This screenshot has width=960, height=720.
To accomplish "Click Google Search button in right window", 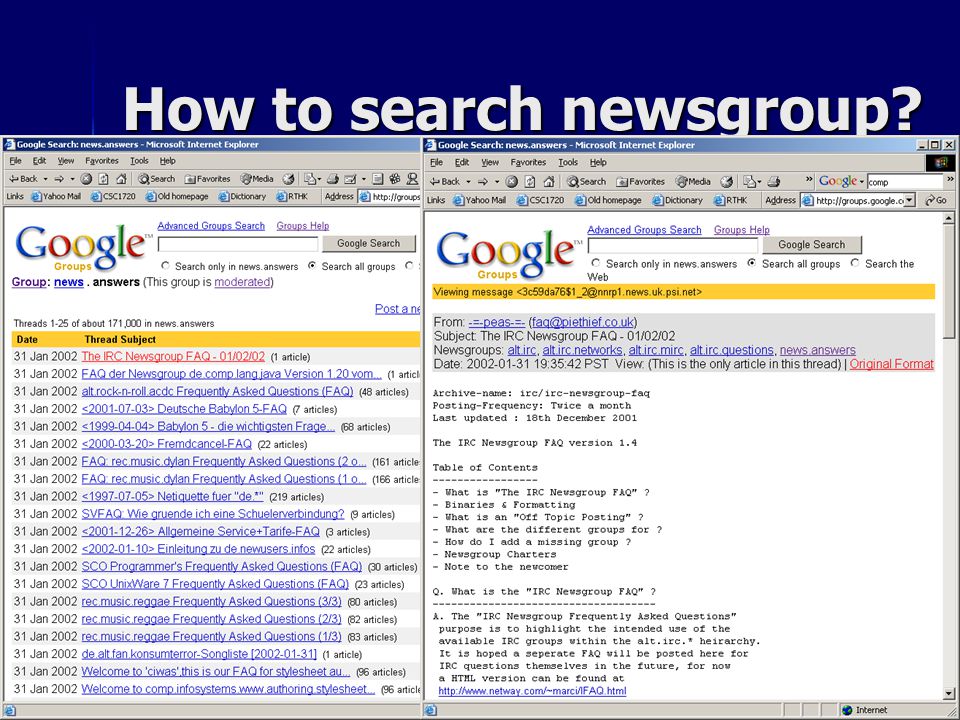I will pos(811,244).
